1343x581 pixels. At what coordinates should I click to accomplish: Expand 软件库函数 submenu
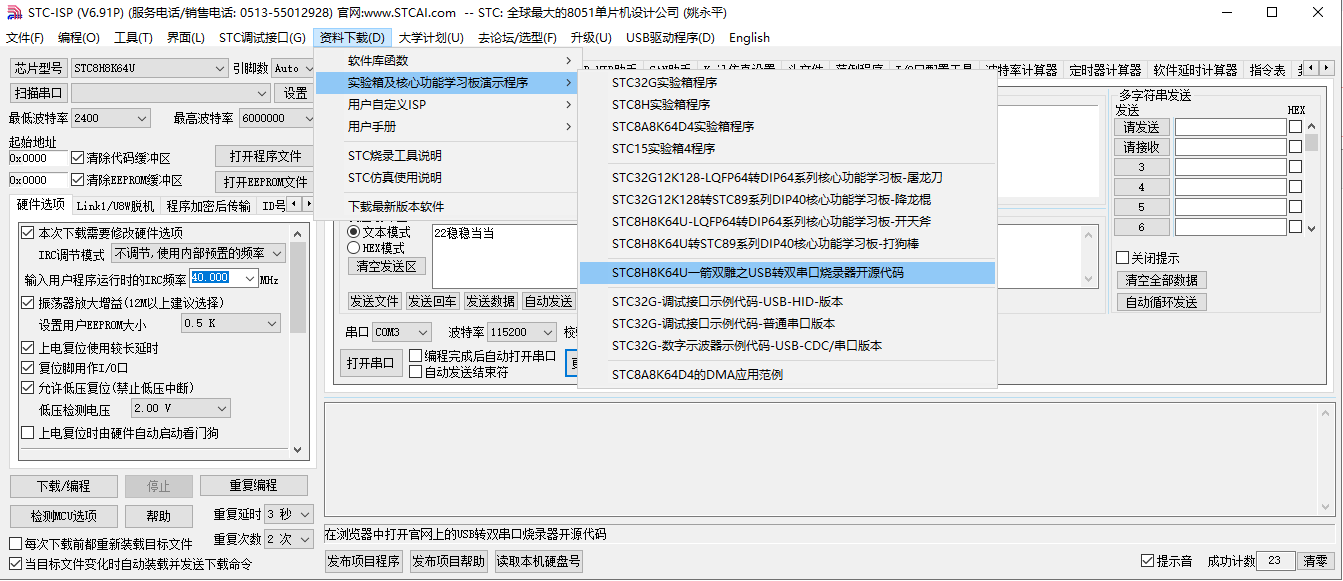[447, 61]
